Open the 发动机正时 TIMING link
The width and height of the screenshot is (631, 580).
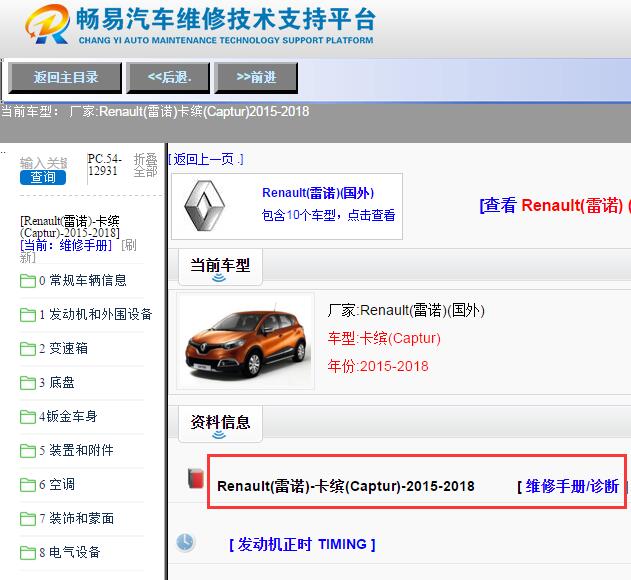pos(302,545)
